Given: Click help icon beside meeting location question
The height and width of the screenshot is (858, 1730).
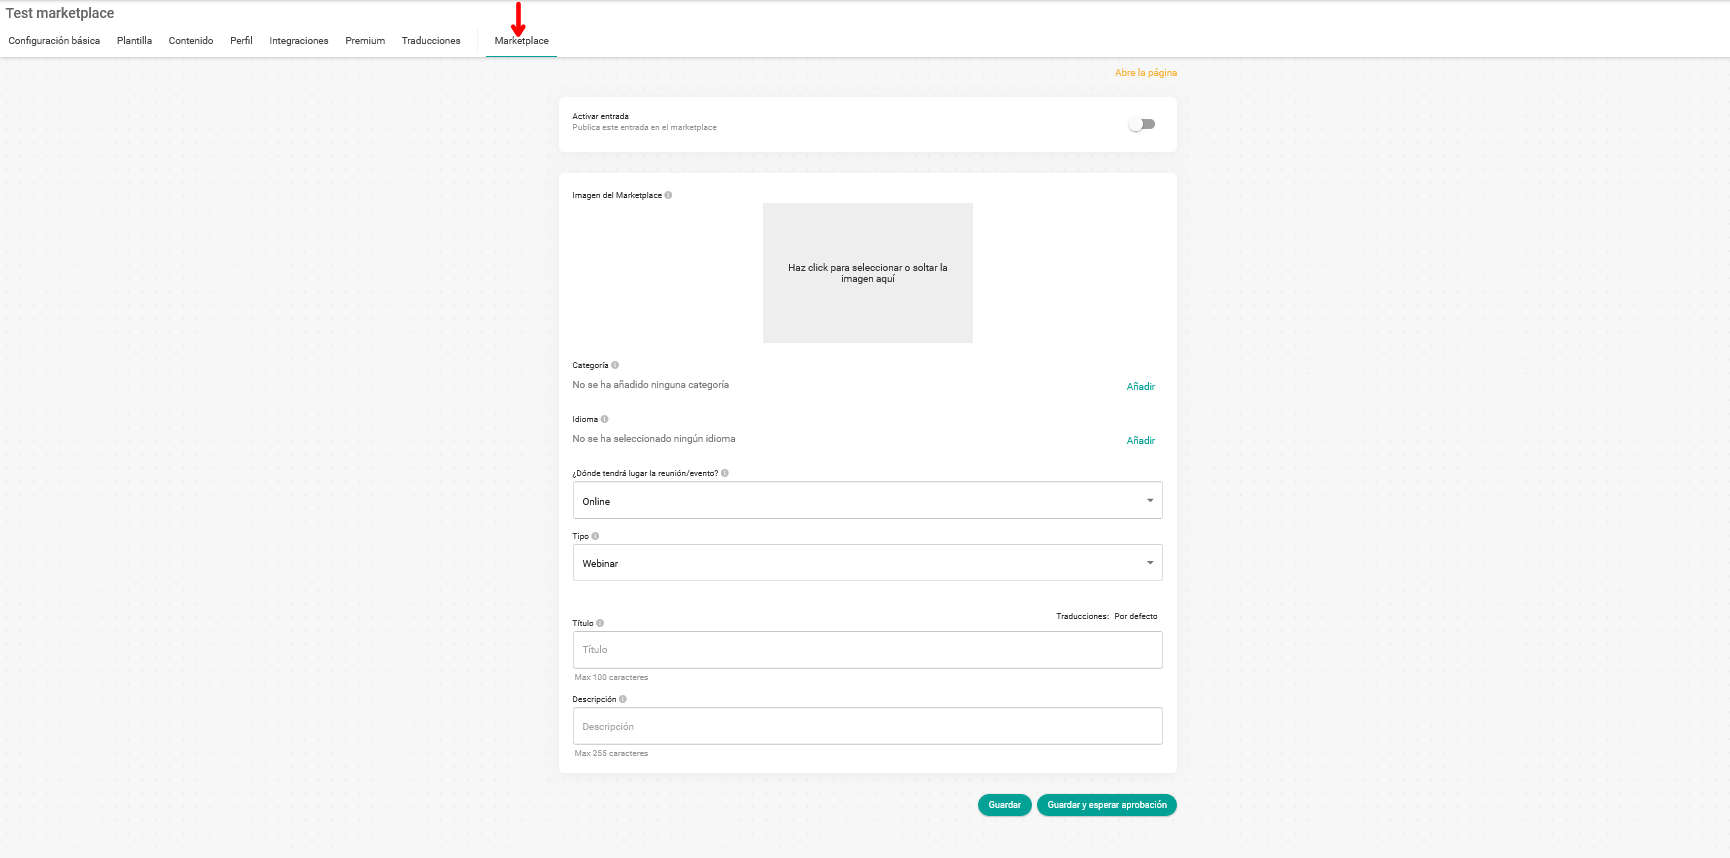Looking at the screenshot, I should (x=725, y=473).
